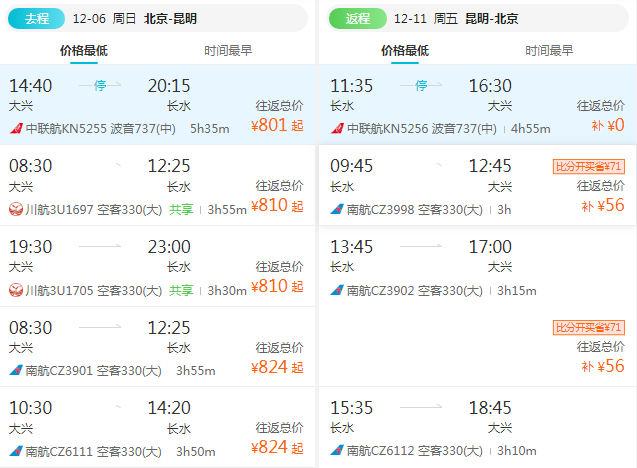The image size is (637, 468).
Task: Click the 3h10m duration text
Action: coord(517,451)
